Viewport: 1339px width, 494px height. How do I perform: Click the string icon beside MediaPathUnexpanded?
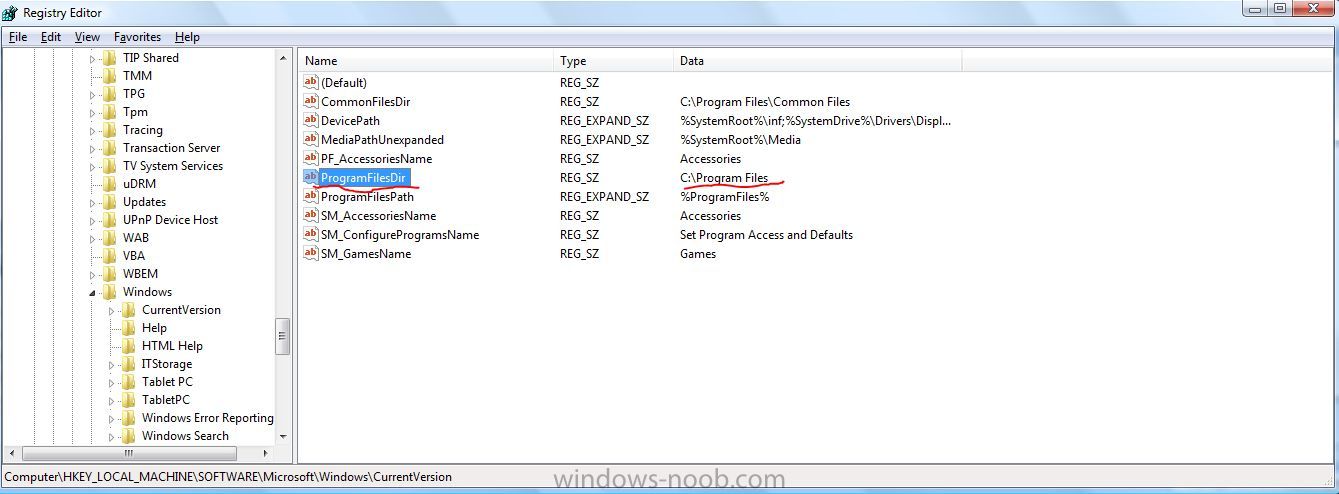click(310, 139)
